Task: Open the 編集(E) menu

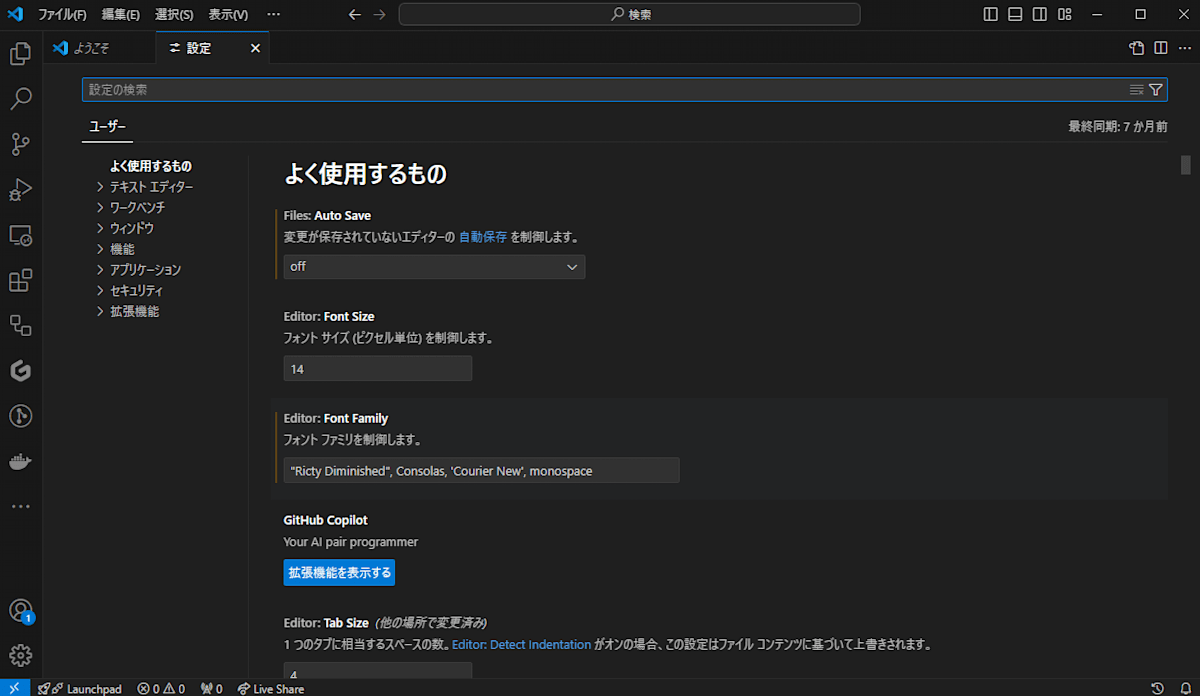Action: [x=121, y=15]
